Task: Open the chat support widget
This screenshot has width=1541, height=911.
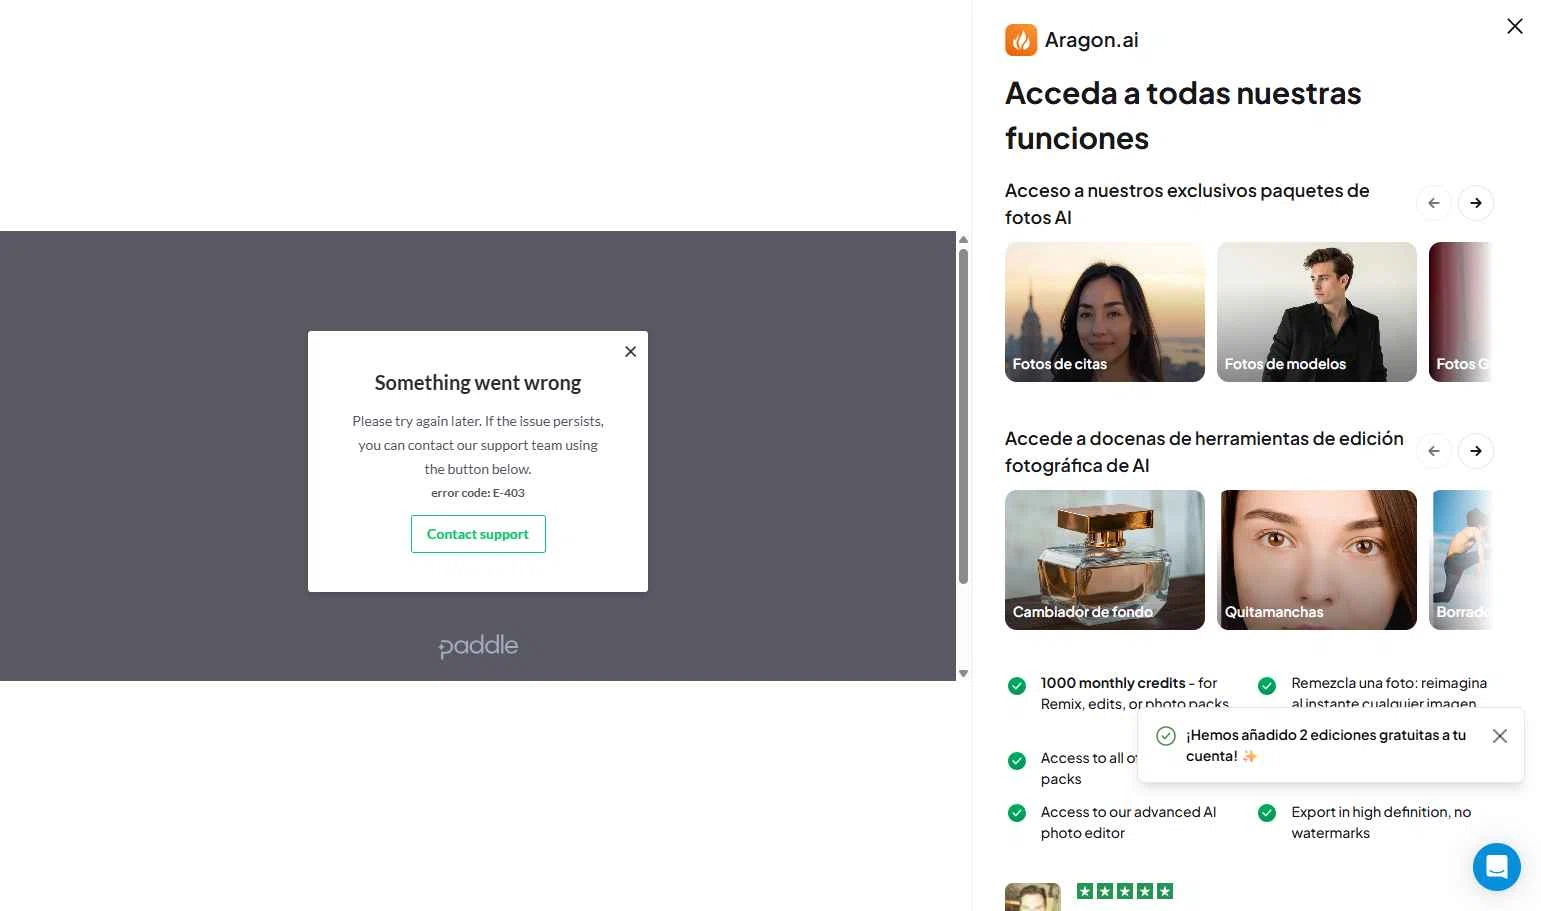Action: pyautogui.click(x=1497, y=866)
